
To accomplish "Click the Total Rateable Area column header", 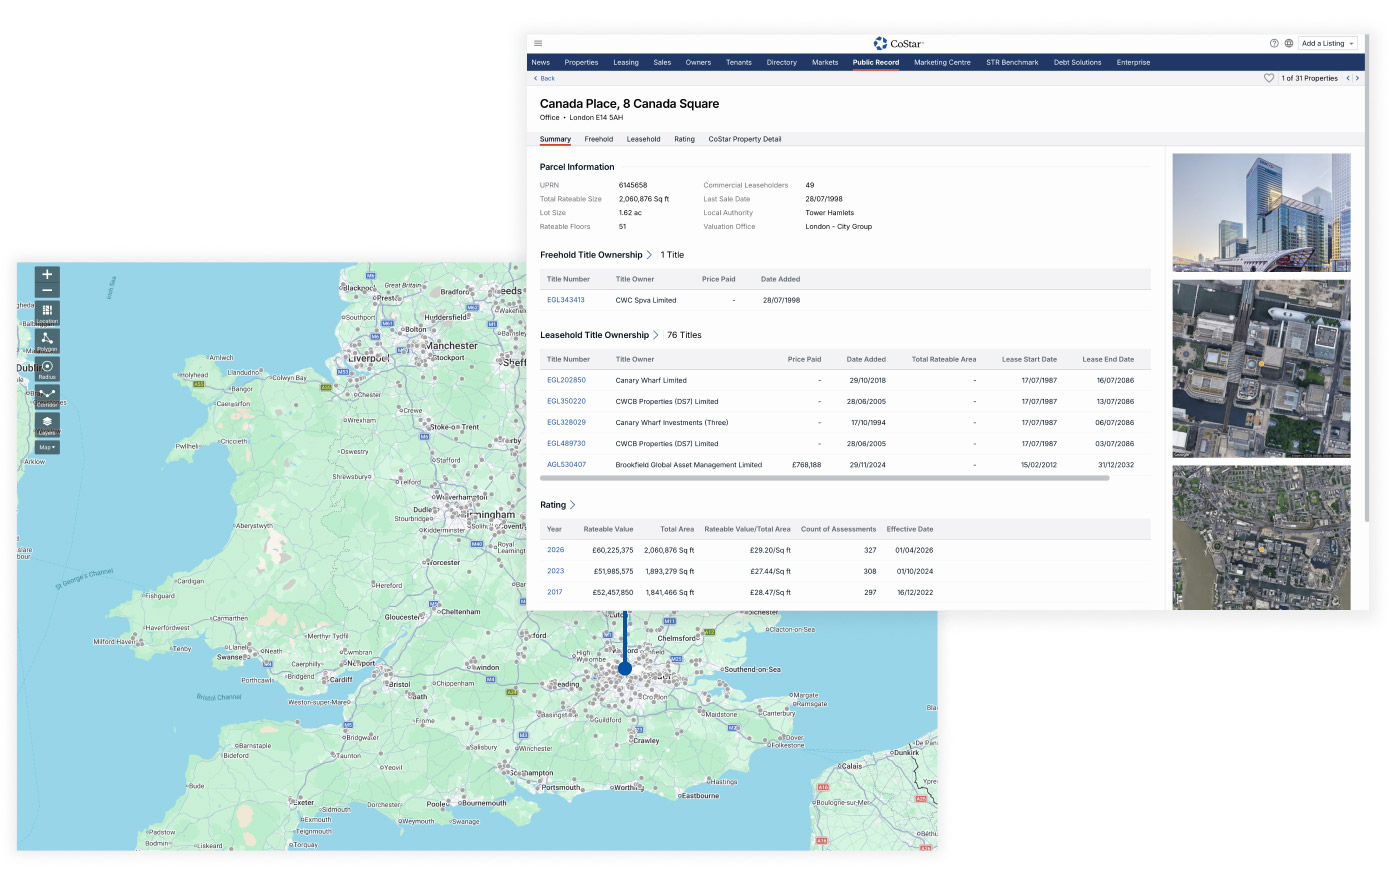I will tap(944, 359).
